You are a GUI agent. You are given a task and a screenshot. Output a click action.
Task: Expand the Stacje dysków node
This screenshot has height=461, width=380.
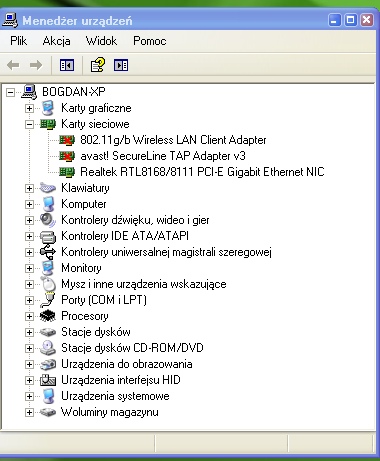click(x=29, y=332)
